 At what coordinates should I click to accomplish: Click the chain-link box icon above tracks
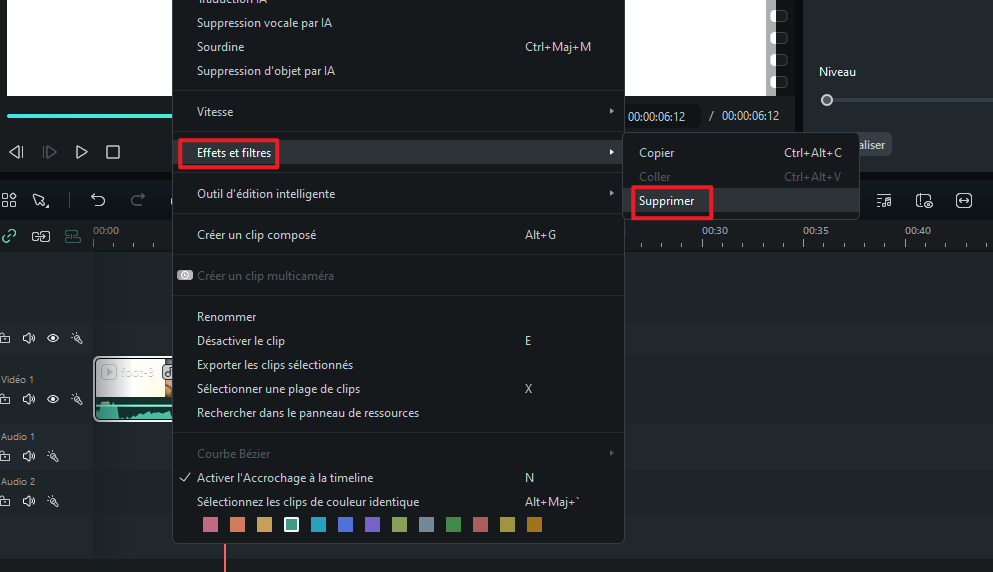pos(41,236)
